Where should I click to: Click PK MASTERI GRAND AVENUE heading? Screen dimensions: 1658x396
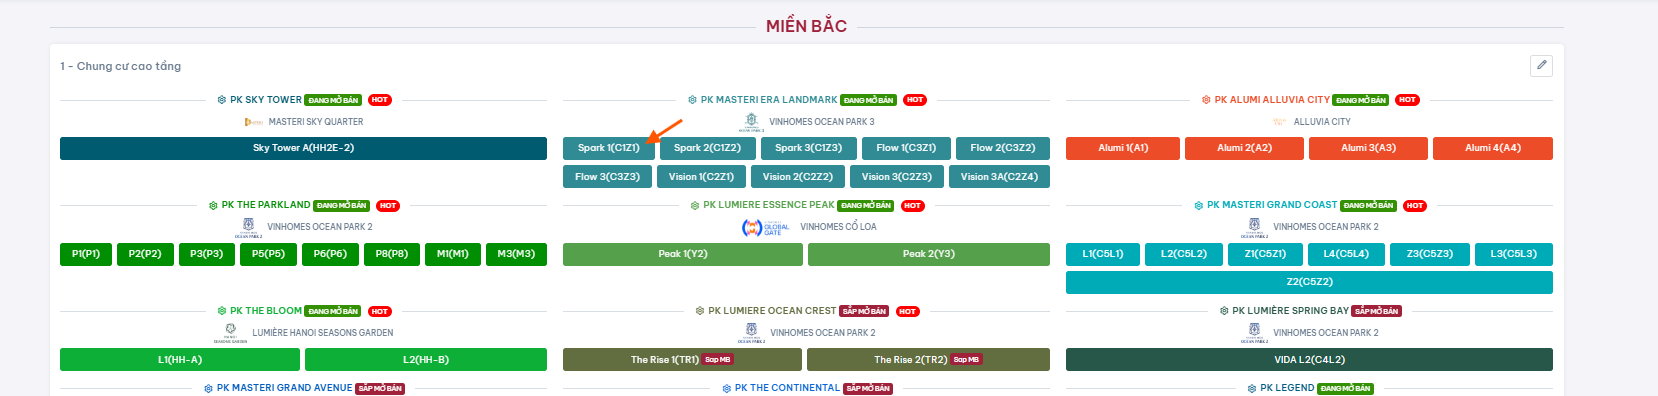[285, 388]
